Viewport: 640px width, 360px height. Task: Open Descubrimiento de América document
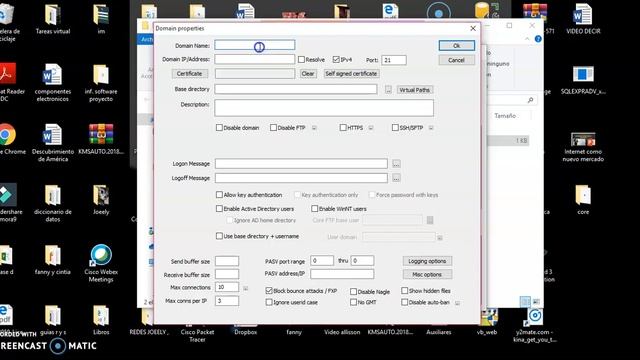pyautogui.click(x=53, y=142)
